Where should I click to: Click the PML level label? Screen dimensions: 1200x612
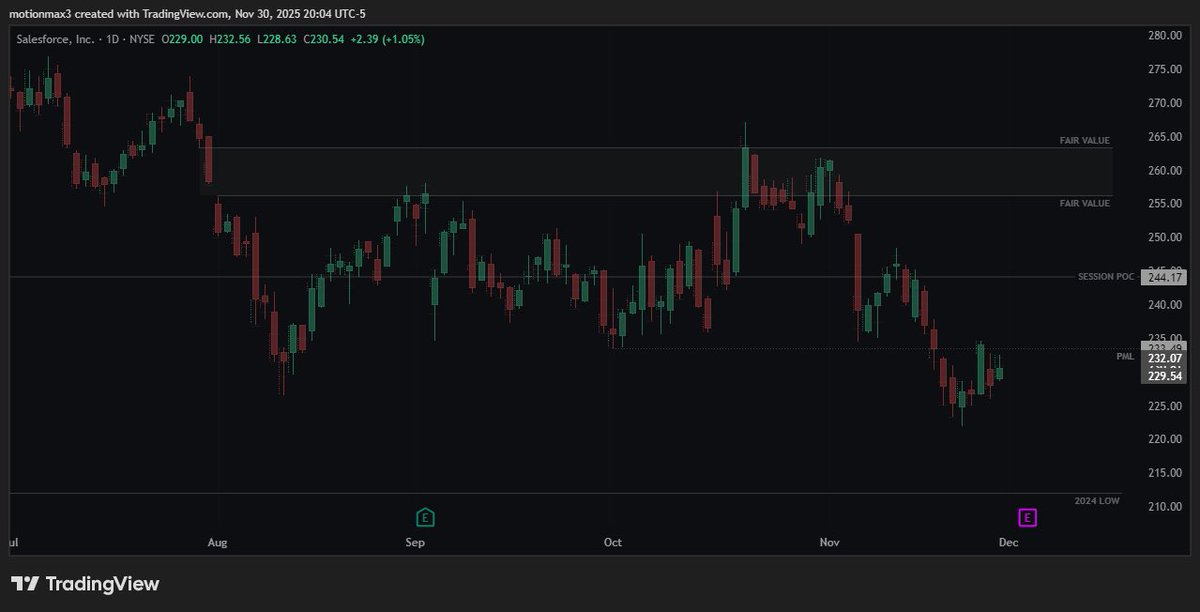[x=1126, y=355]
